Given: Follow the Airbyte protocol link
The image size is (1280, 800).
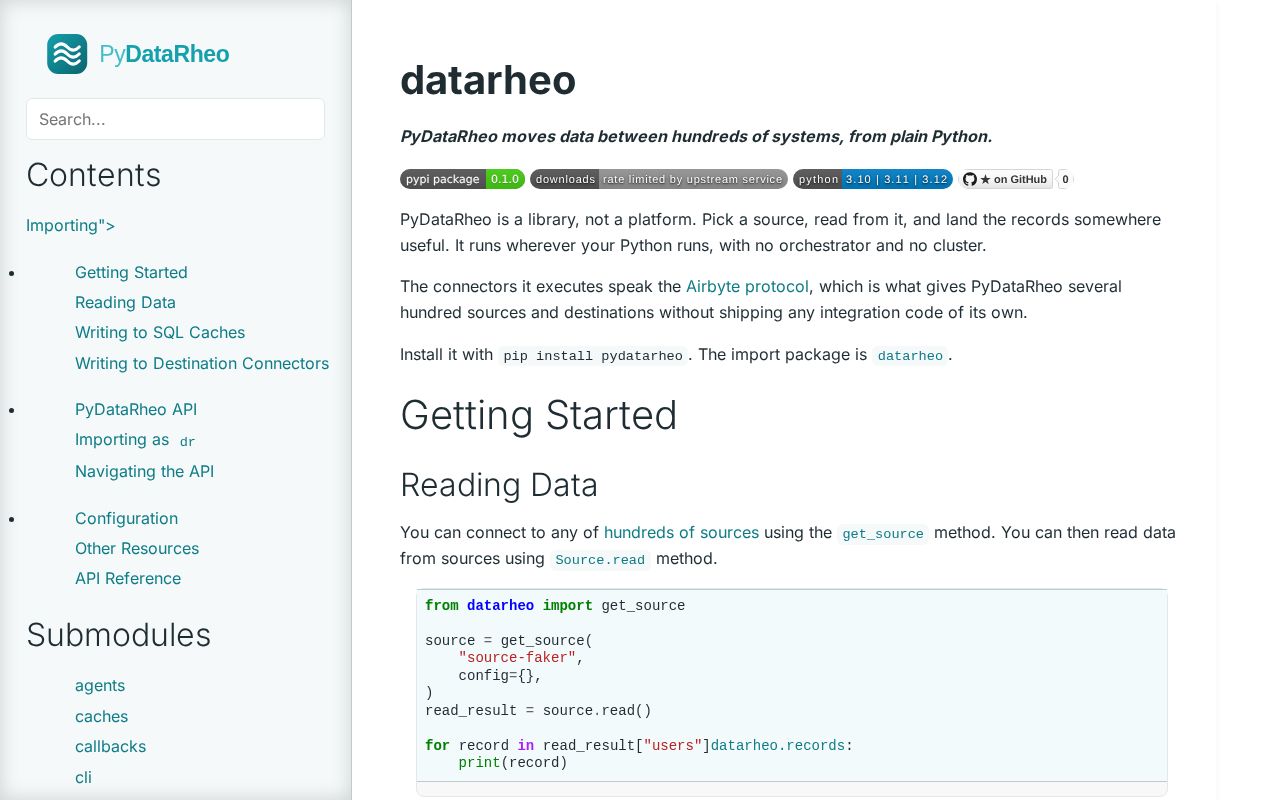Looking at the screenshot, I should tap(747, 286).
